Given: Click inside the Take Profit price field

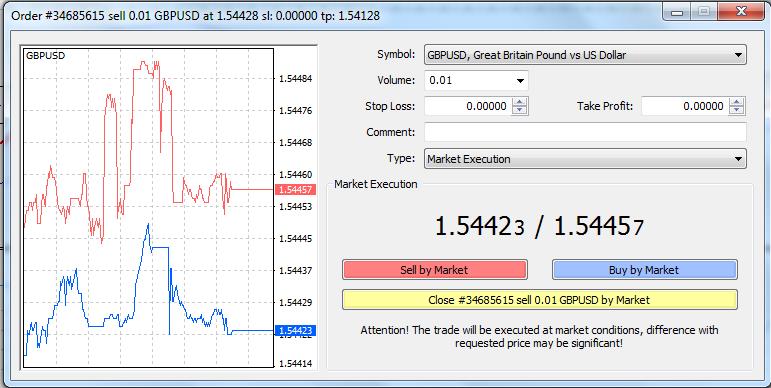Looking at the screenshot, I should click(x=685, y=106).
